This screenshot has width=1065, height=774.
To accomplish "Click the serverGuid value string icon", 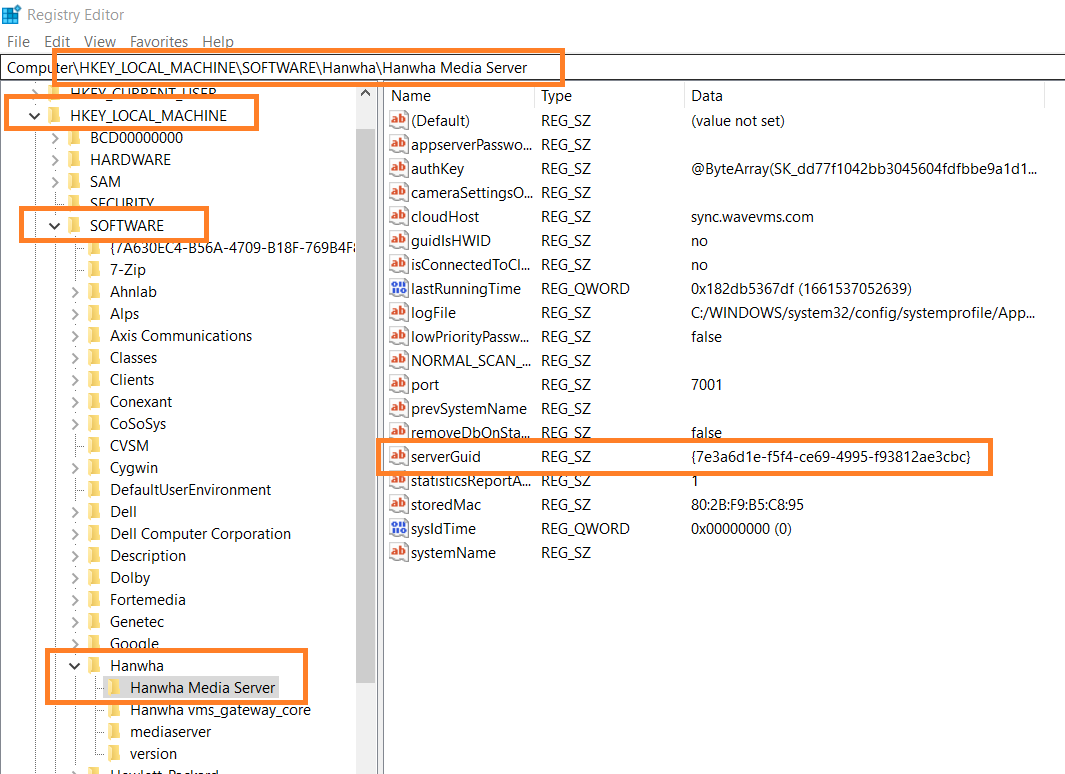I will pos(398,456).
